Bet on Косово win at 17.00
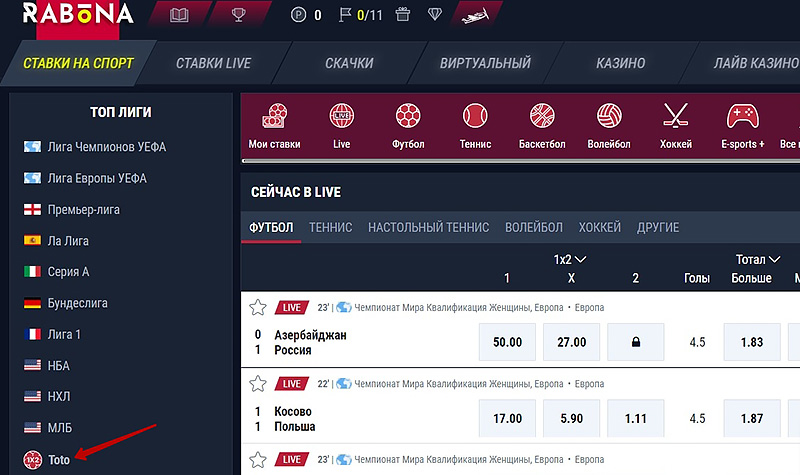This screenshot has height=475, width=800. point(507,418)
